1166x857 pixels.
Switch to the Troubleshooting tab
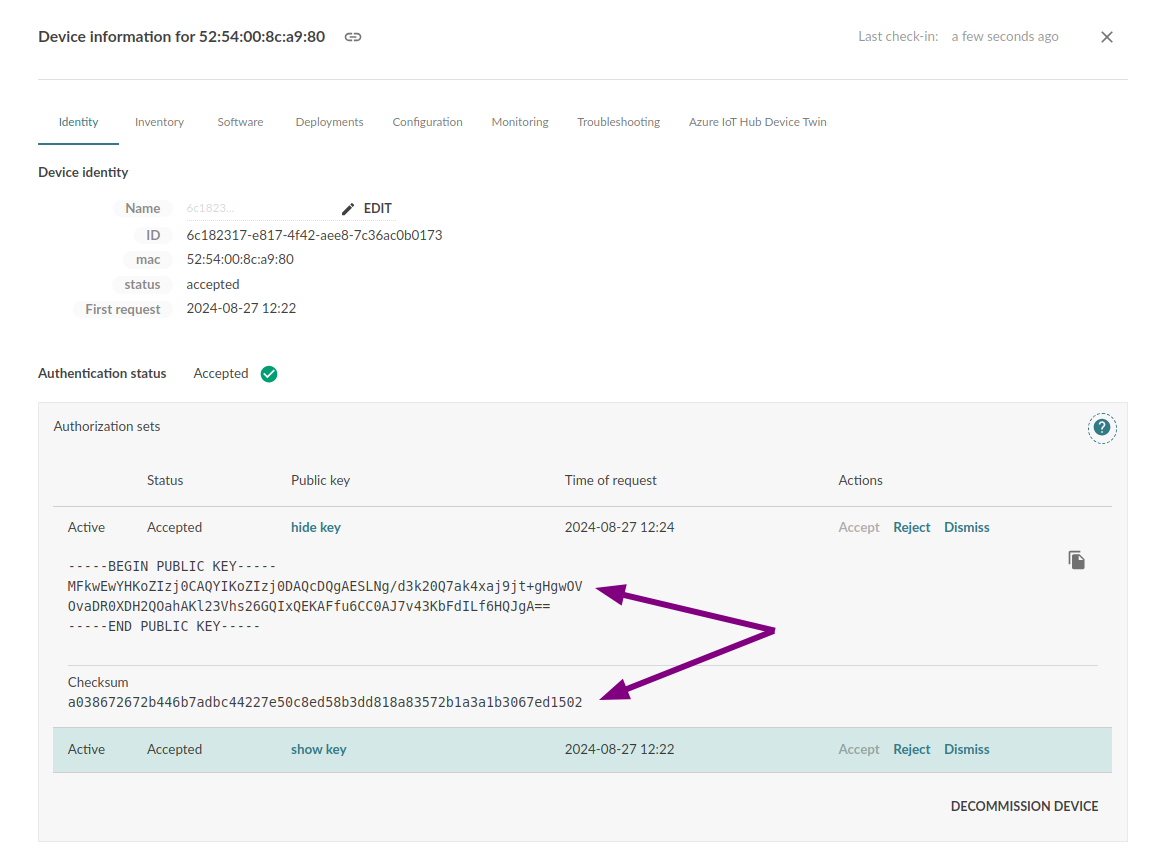[618, 122]
